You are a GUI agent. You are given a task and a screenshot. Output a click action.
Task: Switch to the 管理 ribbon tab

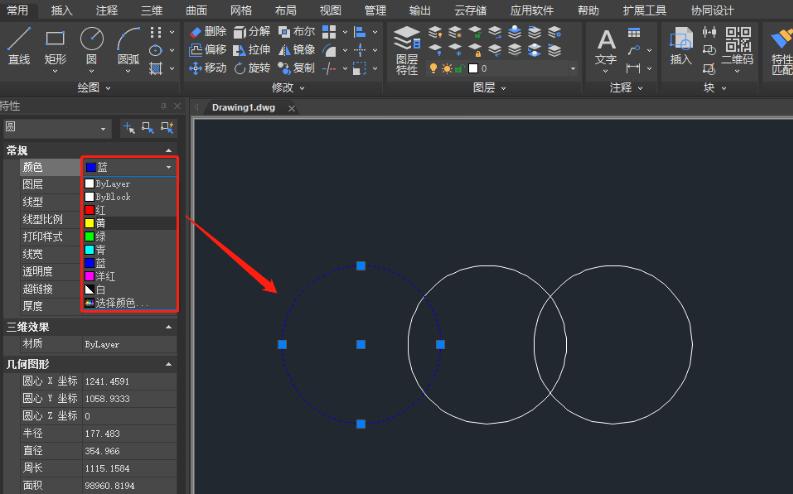point(375,10)
